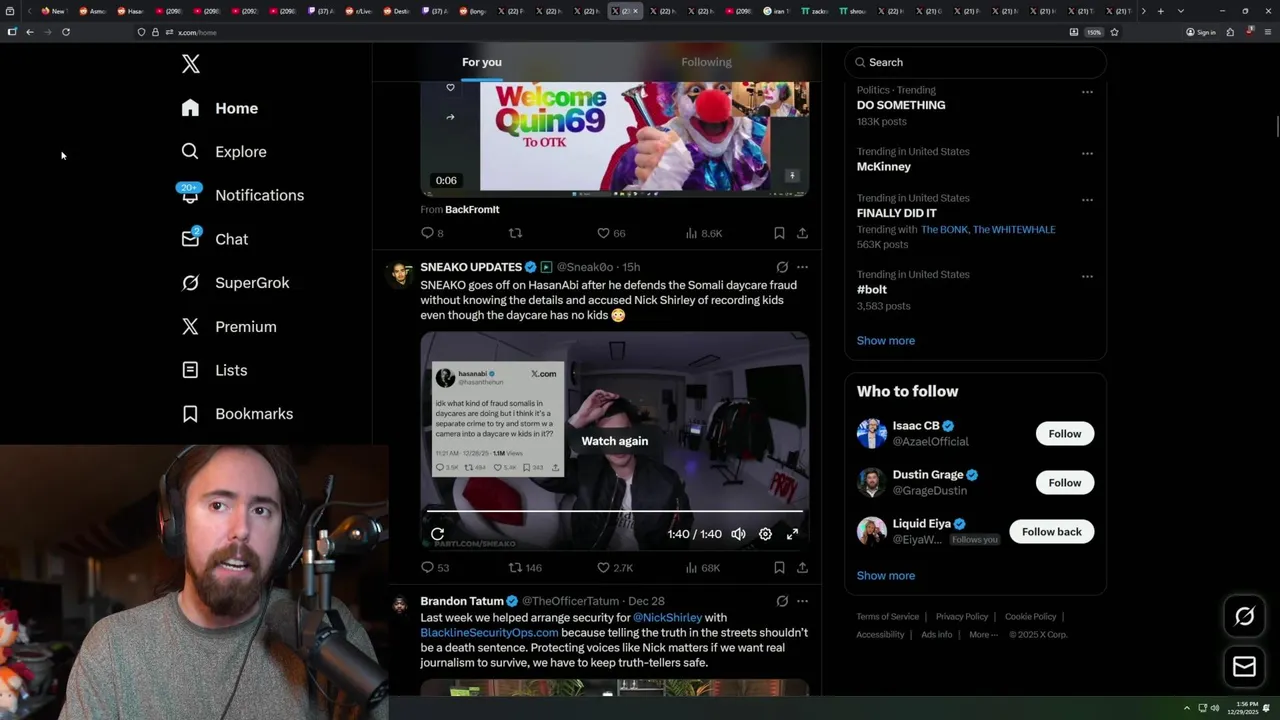The height and width of the screenshot is (720, 1280).
Task: Reply to the BackFromIt video post
Action: click(432, 233)
